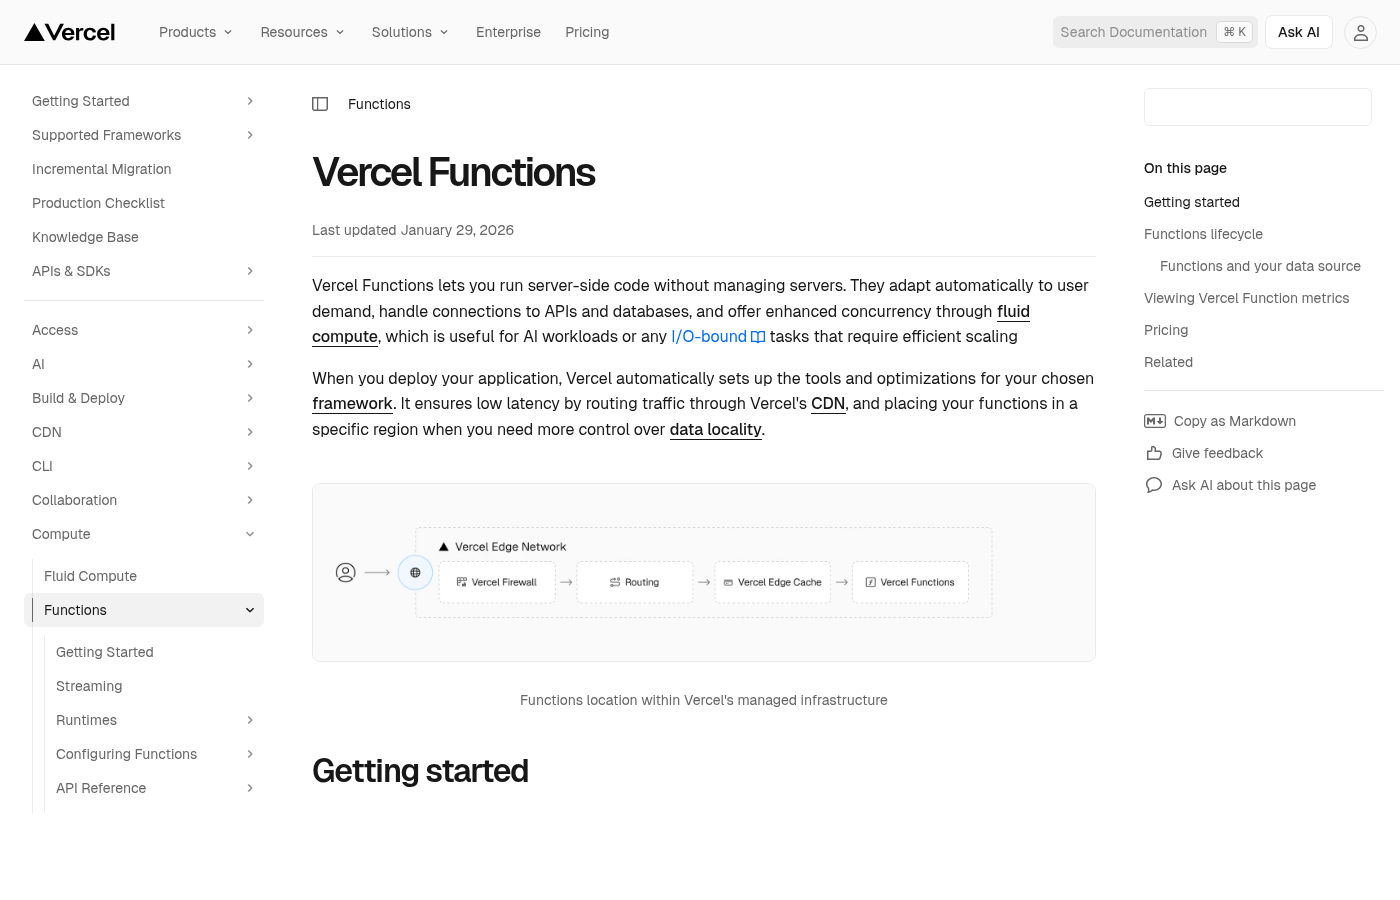
Task: Open the Search Documentation field
Action: coord(1133,32)
